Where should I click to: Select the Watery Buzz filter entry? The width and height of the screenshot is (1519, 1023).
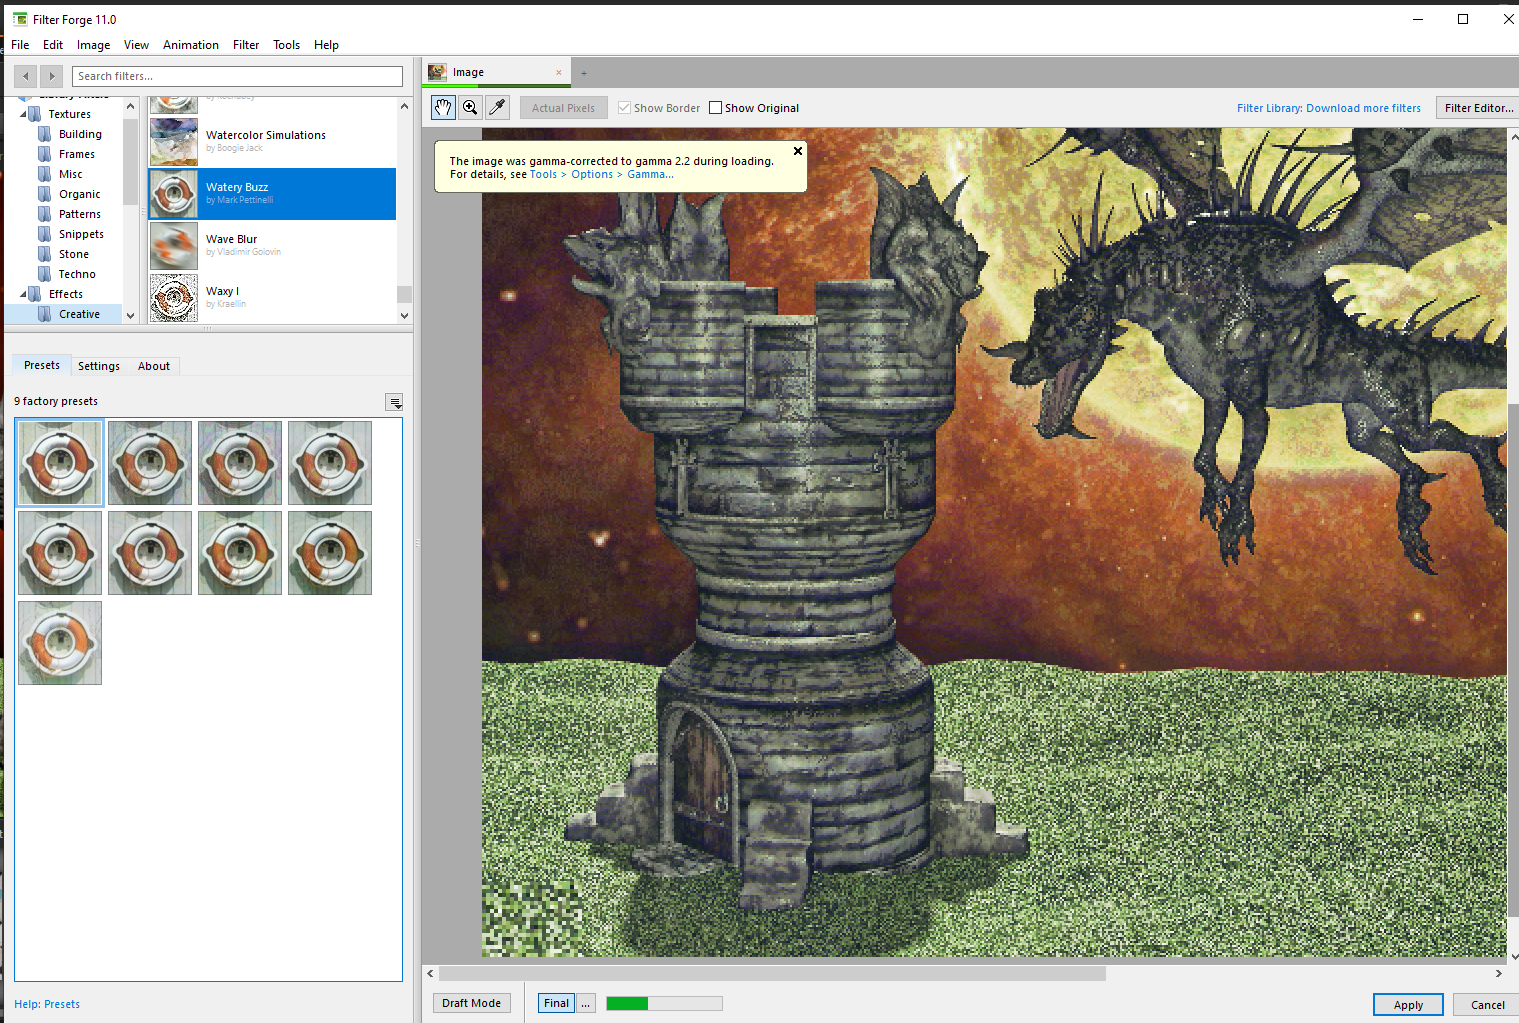pyautogui.click(x=272, y=193)
